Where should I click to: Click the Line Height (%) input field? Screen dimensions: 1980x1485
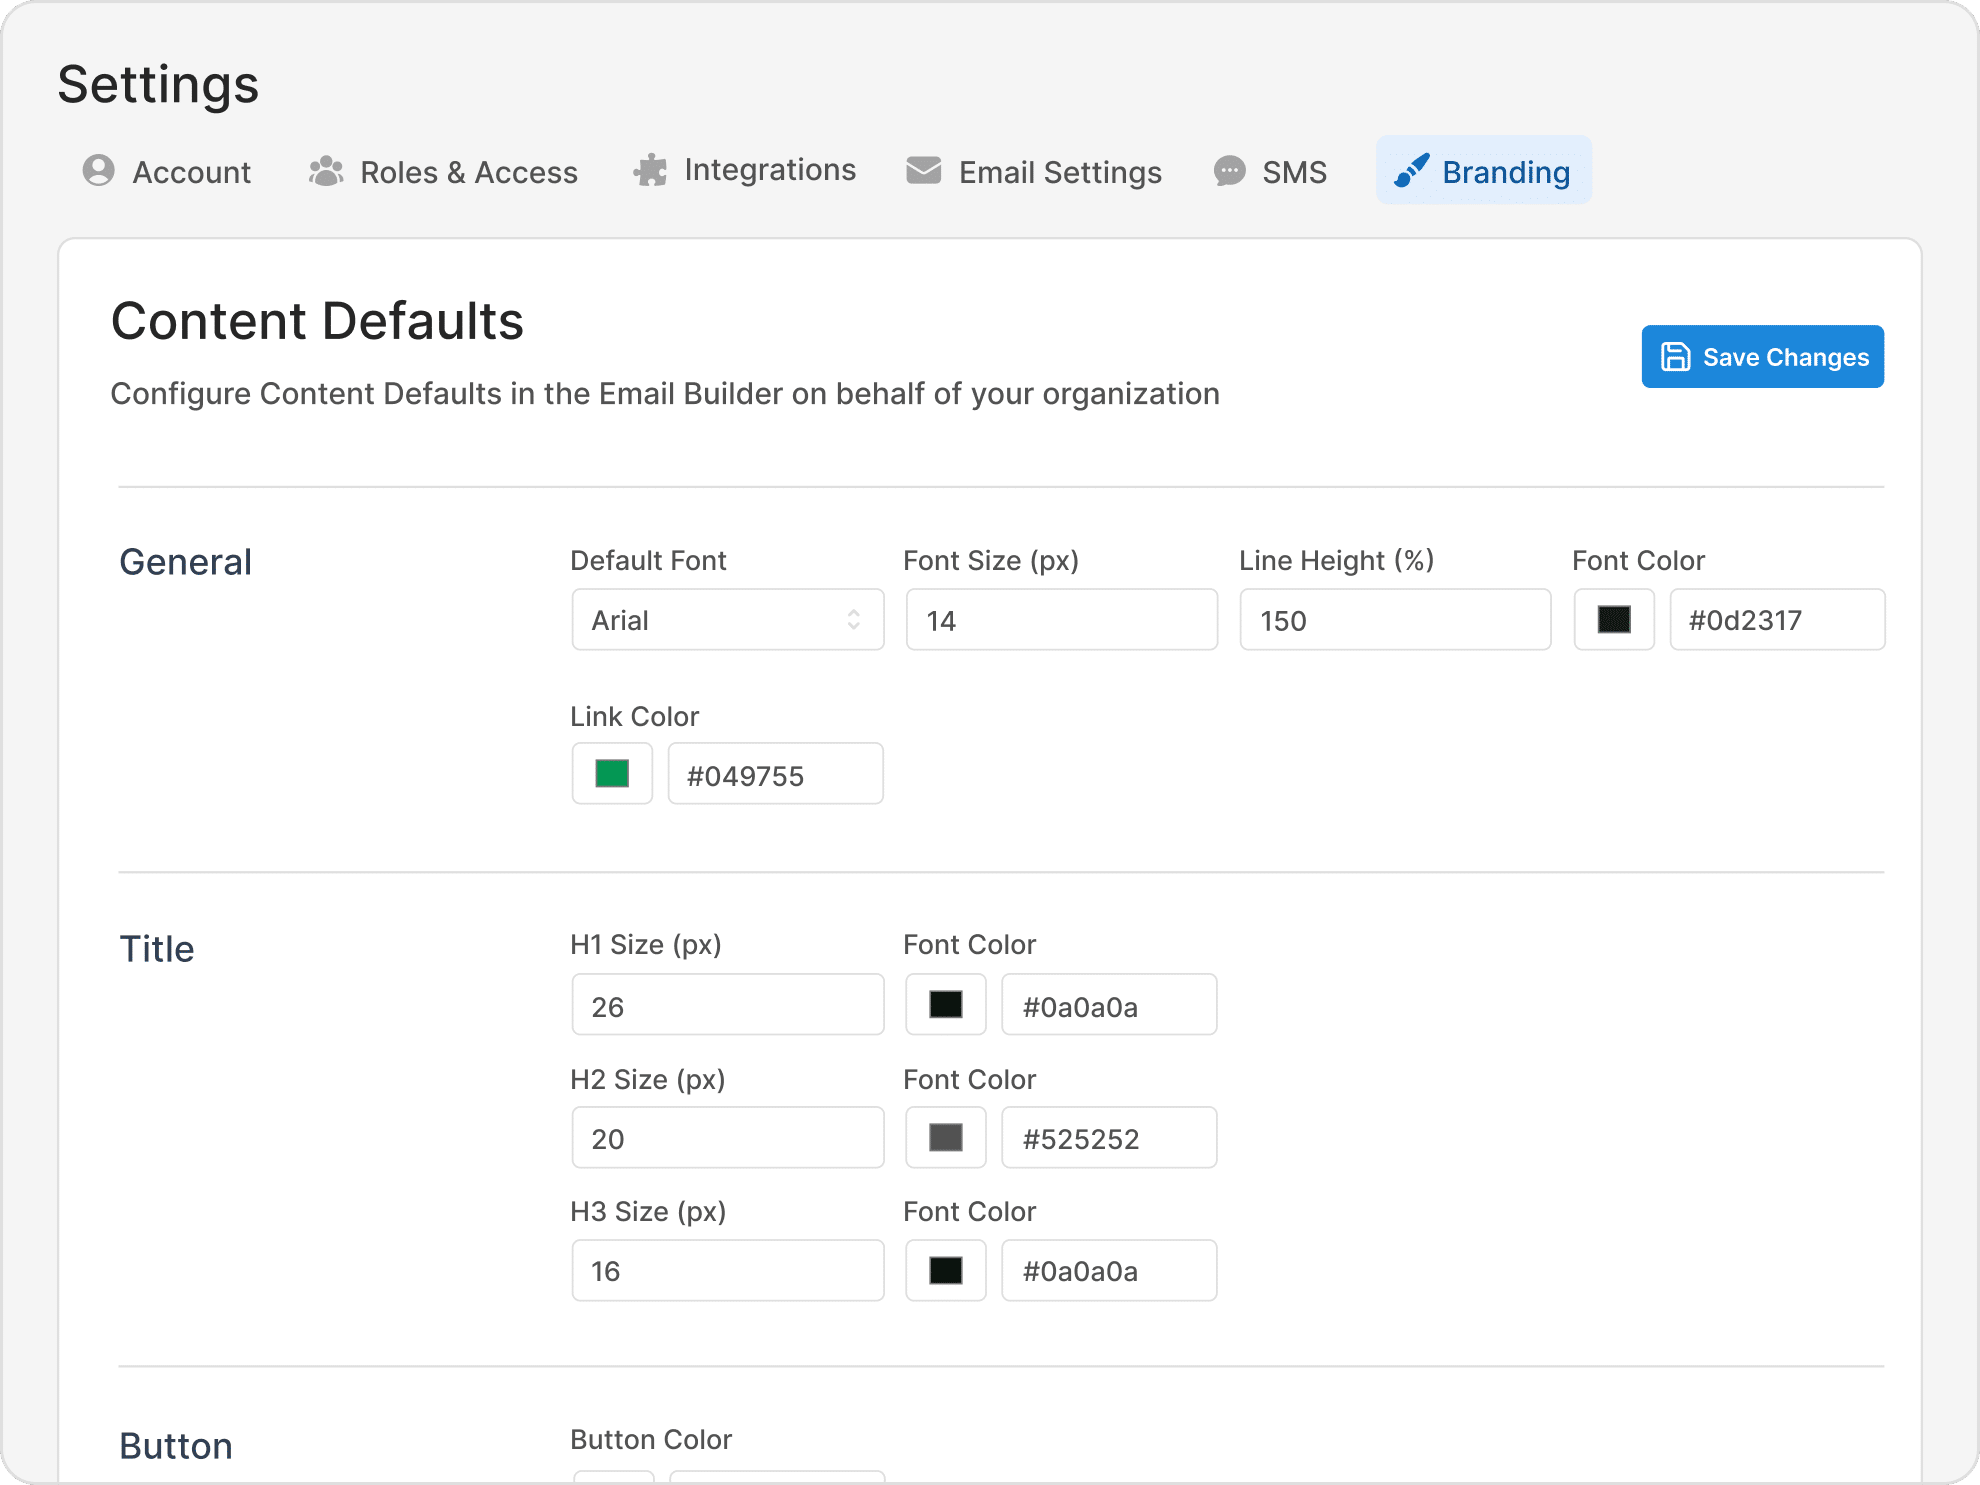(x=1395, y=620)
